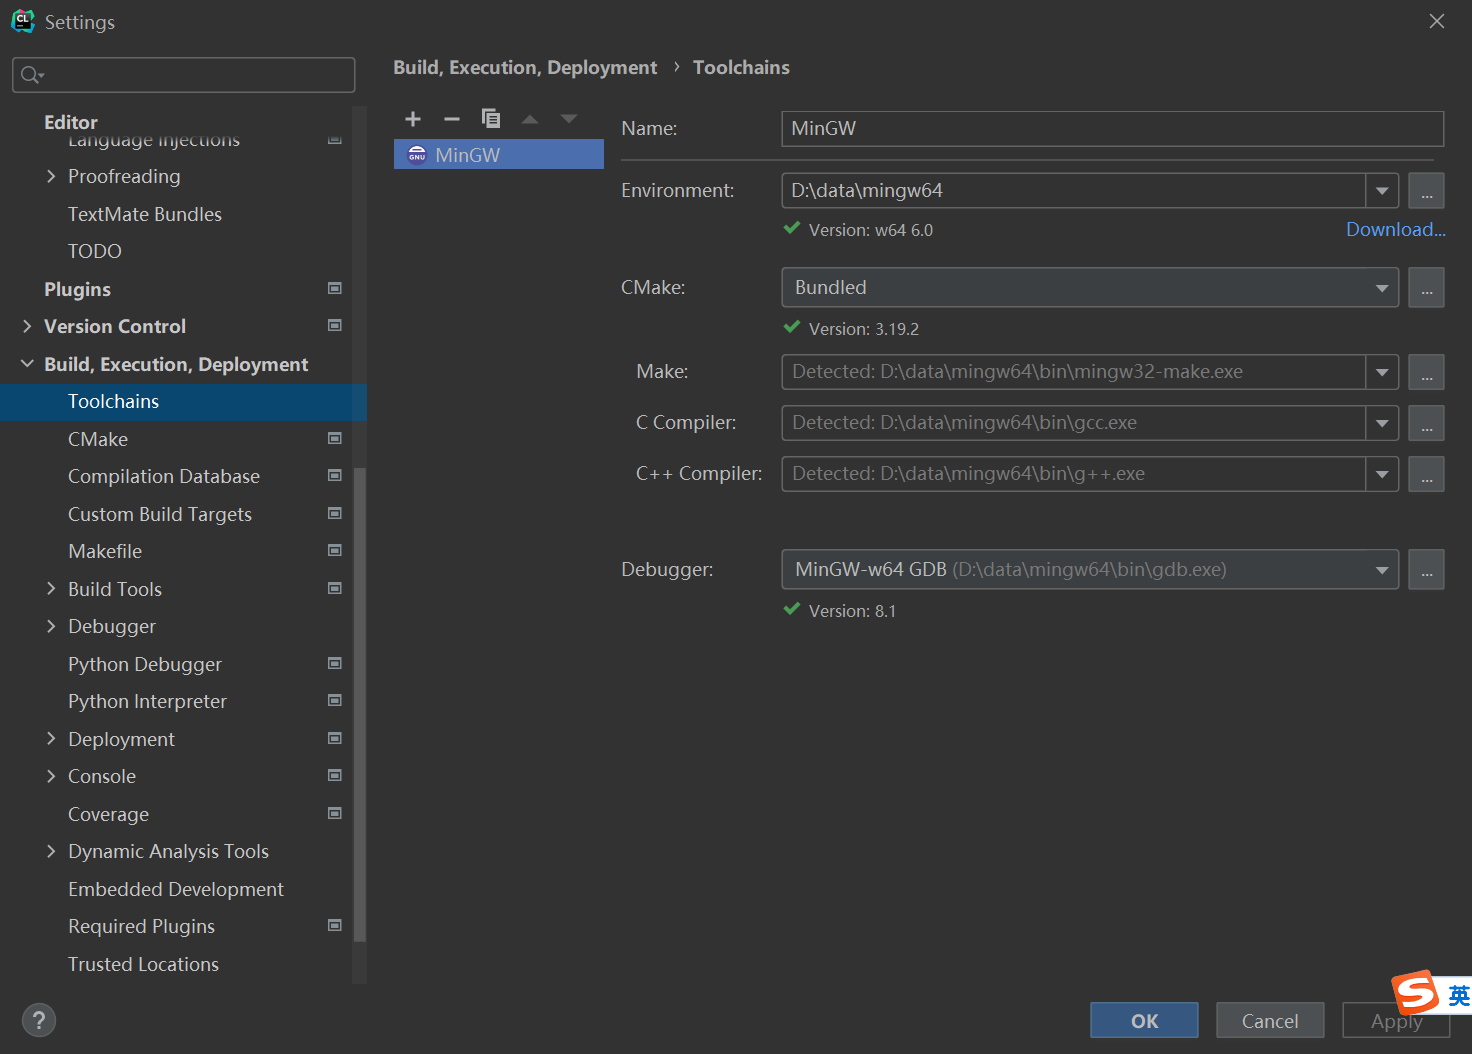Collapse Build, Execution, Deployment section
Viewport: 1472px width, 1054px height.
(x=27, y=364)
